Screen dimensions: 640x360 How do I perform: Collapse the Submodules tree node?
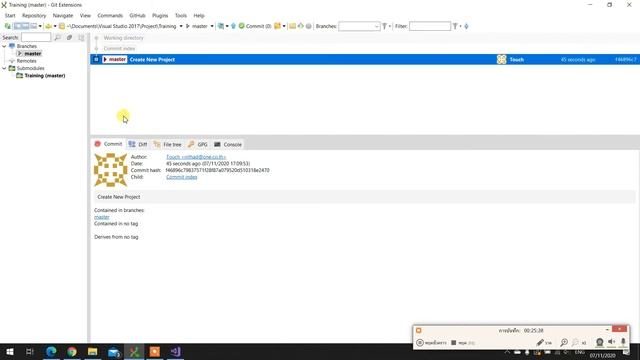coord(4,68)
